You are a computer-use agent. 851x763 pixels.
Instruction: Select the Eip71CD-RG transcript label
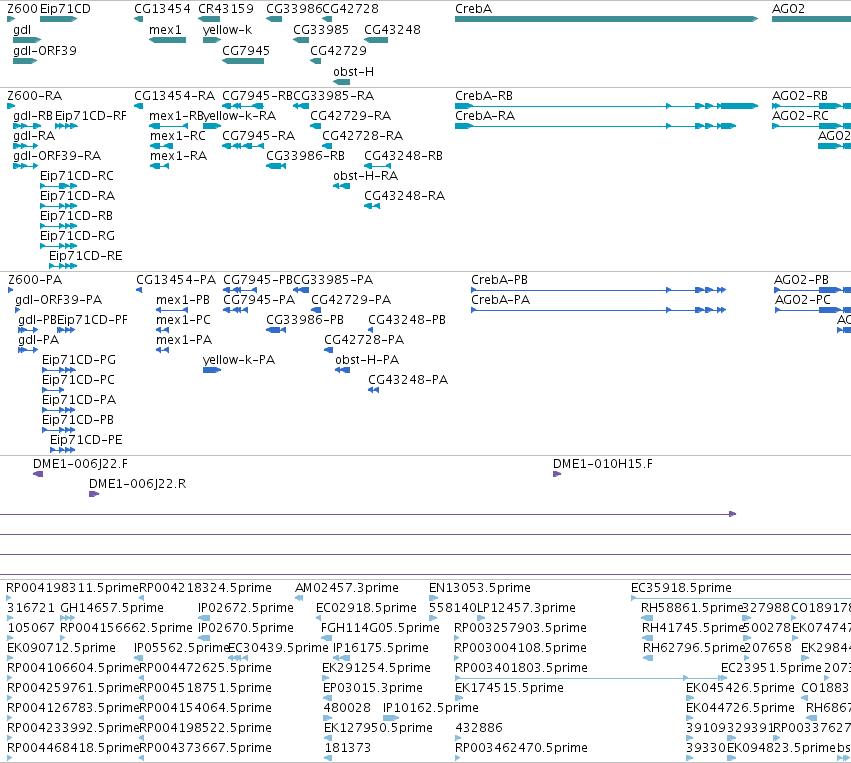77,236
